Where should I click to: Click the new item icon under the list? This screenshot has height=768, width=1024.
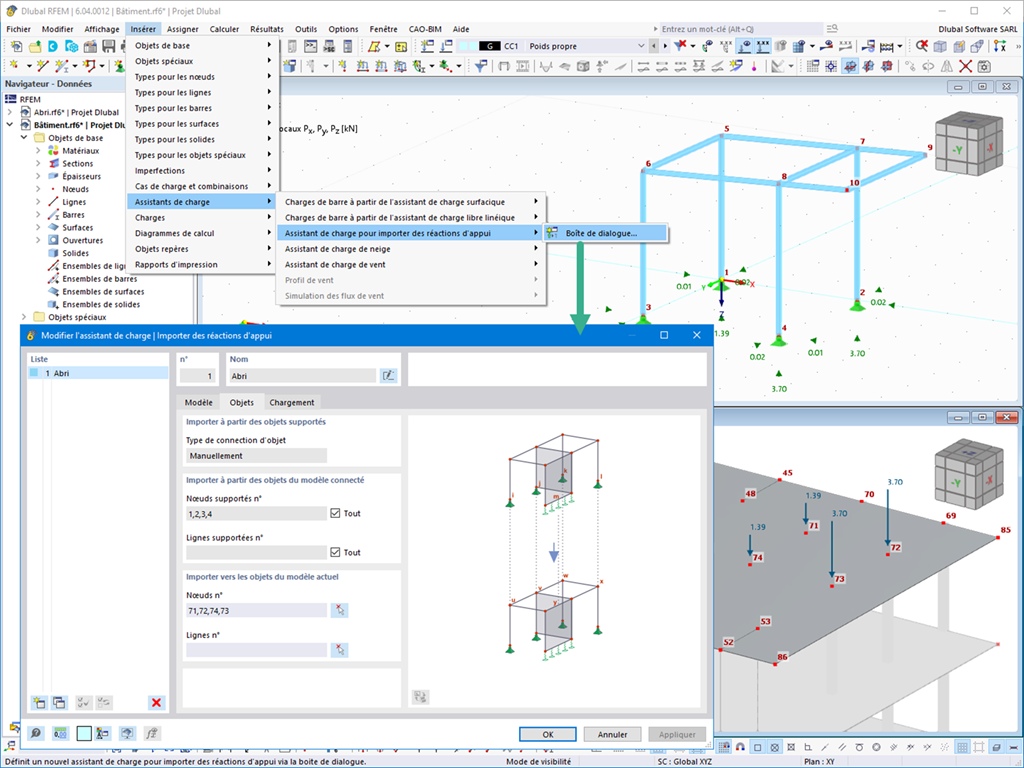click(39, 703)
